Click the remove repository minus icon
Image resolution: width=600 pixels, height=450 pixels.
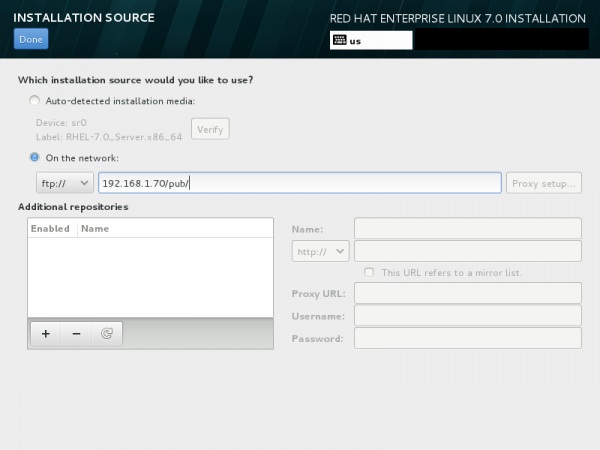point(76,334)
